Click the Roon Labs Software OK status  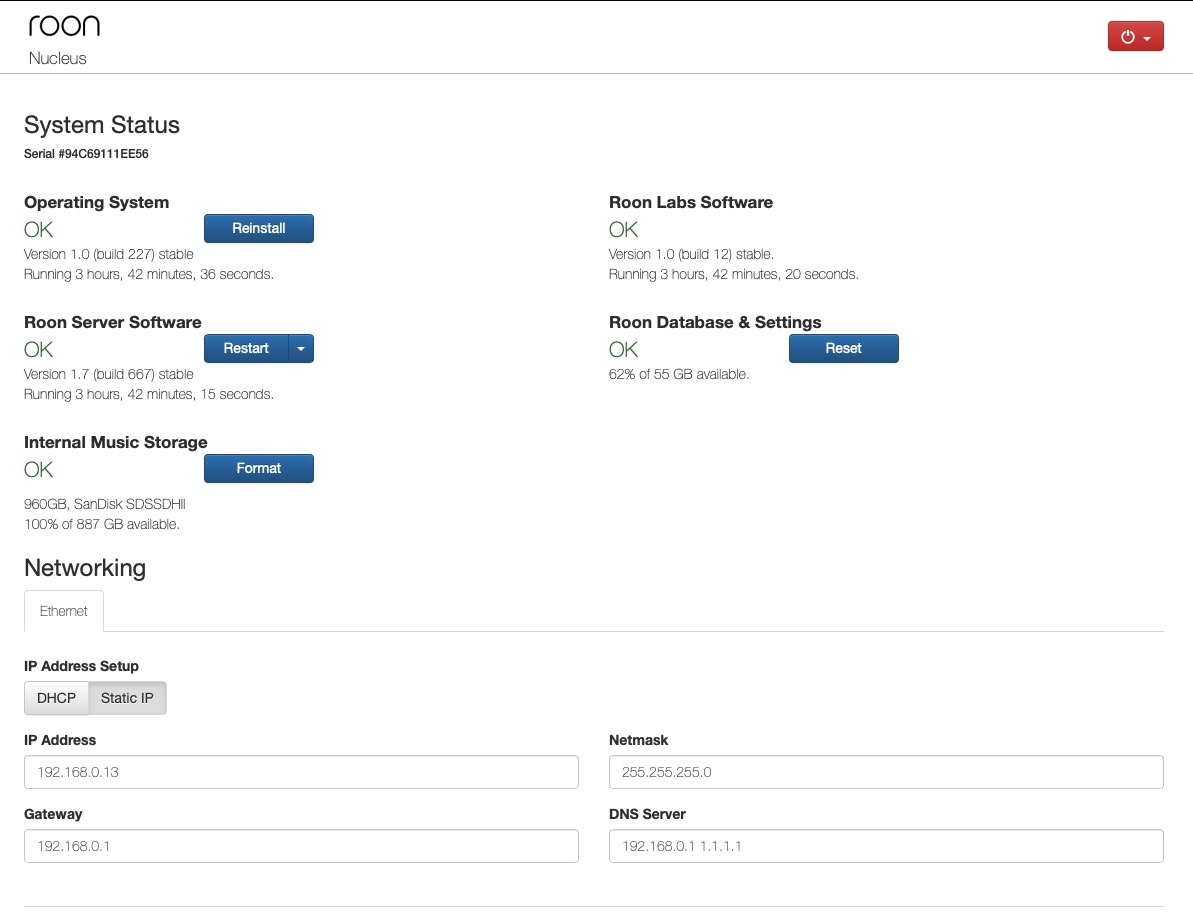(623, 229)
